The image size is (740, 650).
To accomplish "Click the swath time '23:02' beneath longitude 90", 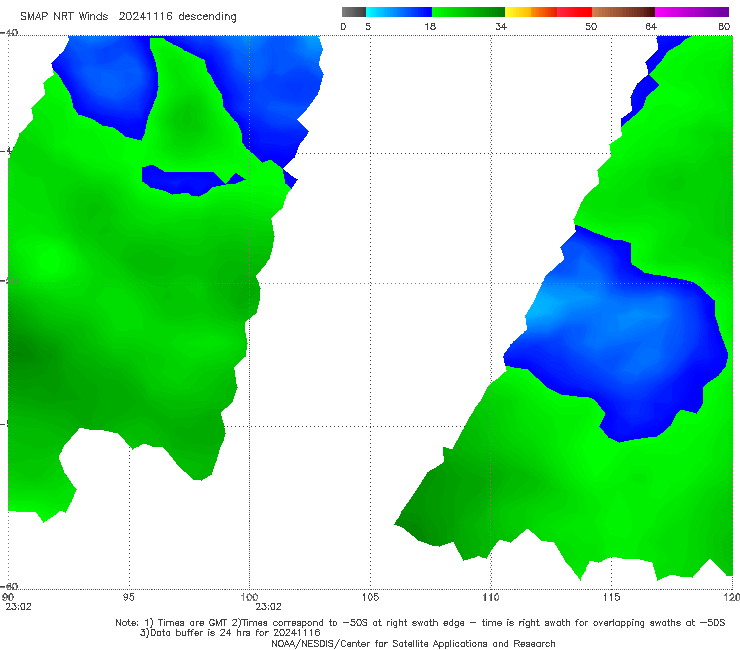I will [18, 607].
